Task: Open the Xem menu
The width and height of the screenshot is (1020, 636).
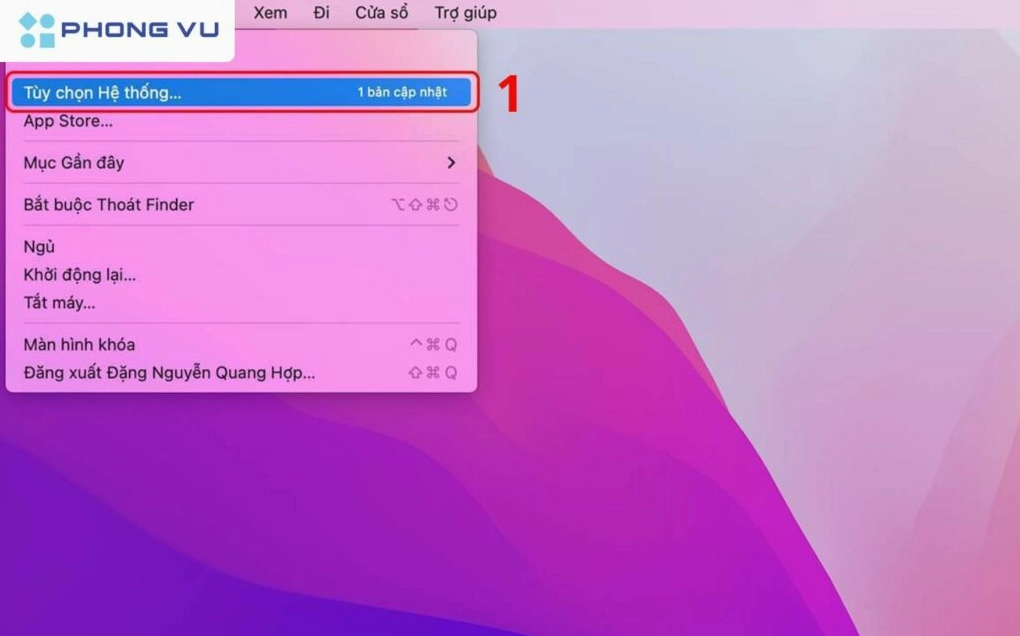Action: (x=268, y=13)
